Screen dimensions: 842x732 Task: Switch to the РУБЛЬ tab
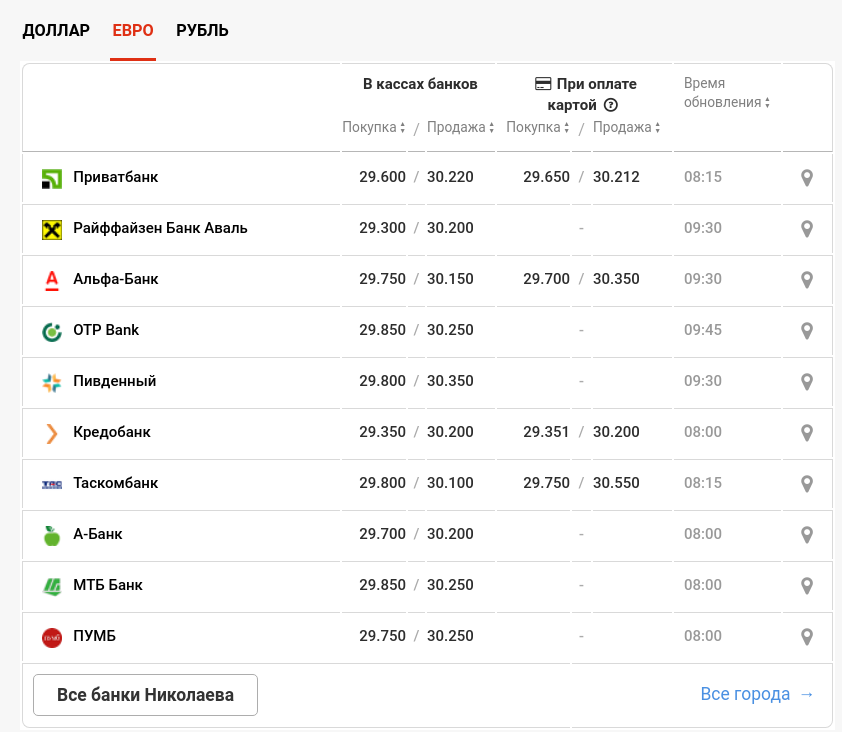click(202, 30)
